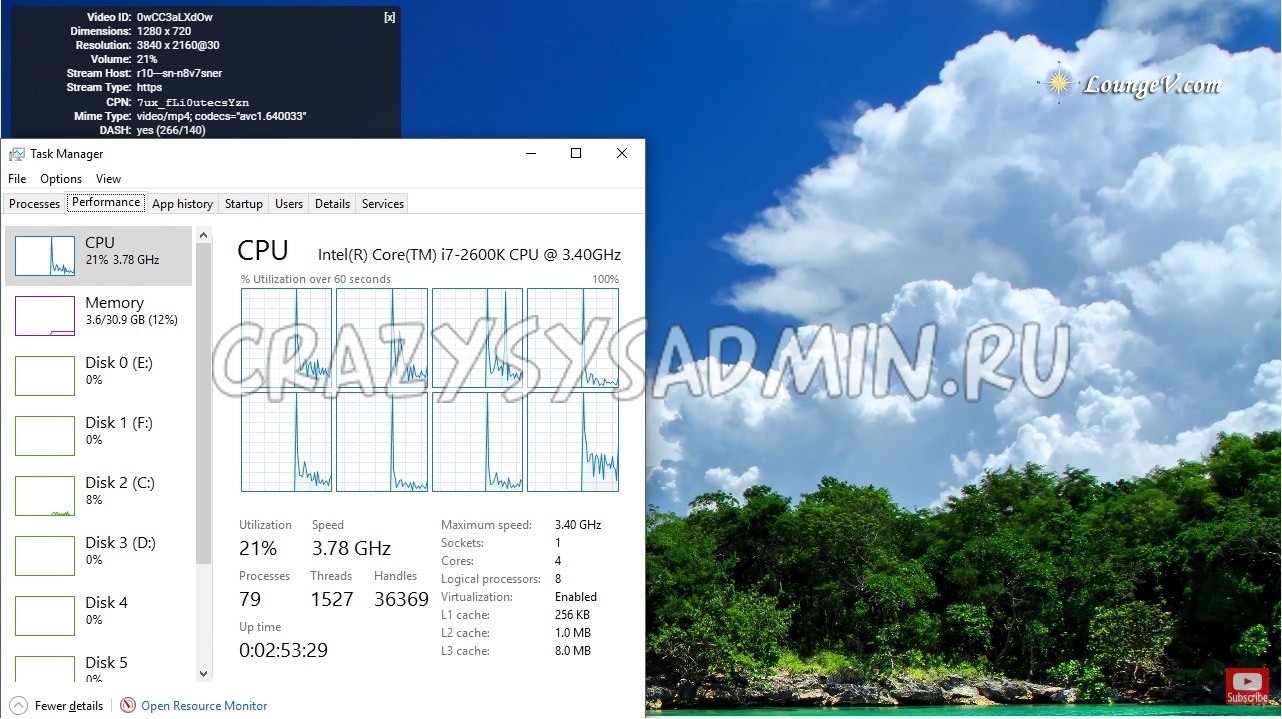The height and width of the screenshot is (719, 1282).
Task: Select the Disk 4 graph thumbnail
Action: coord(45,616)
